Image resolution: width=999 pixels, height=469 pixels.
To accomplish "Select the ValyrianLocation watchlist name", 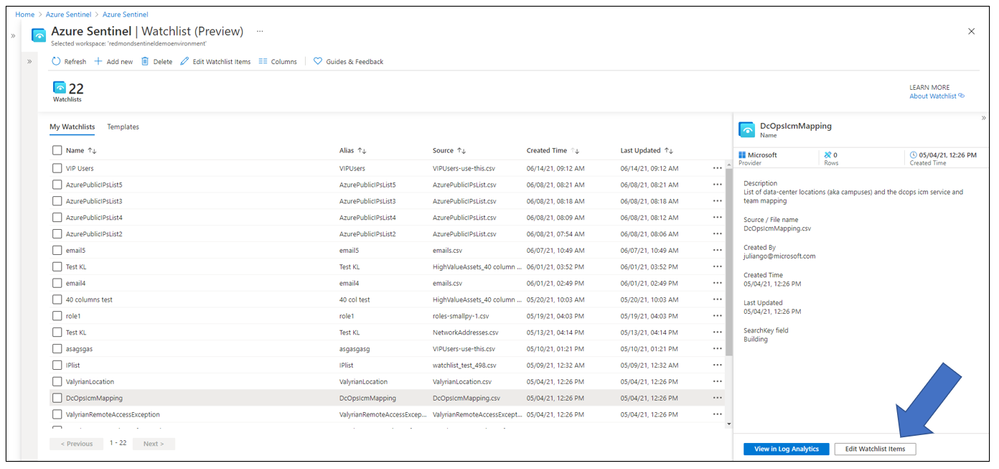I will click(x=90, y=382).
